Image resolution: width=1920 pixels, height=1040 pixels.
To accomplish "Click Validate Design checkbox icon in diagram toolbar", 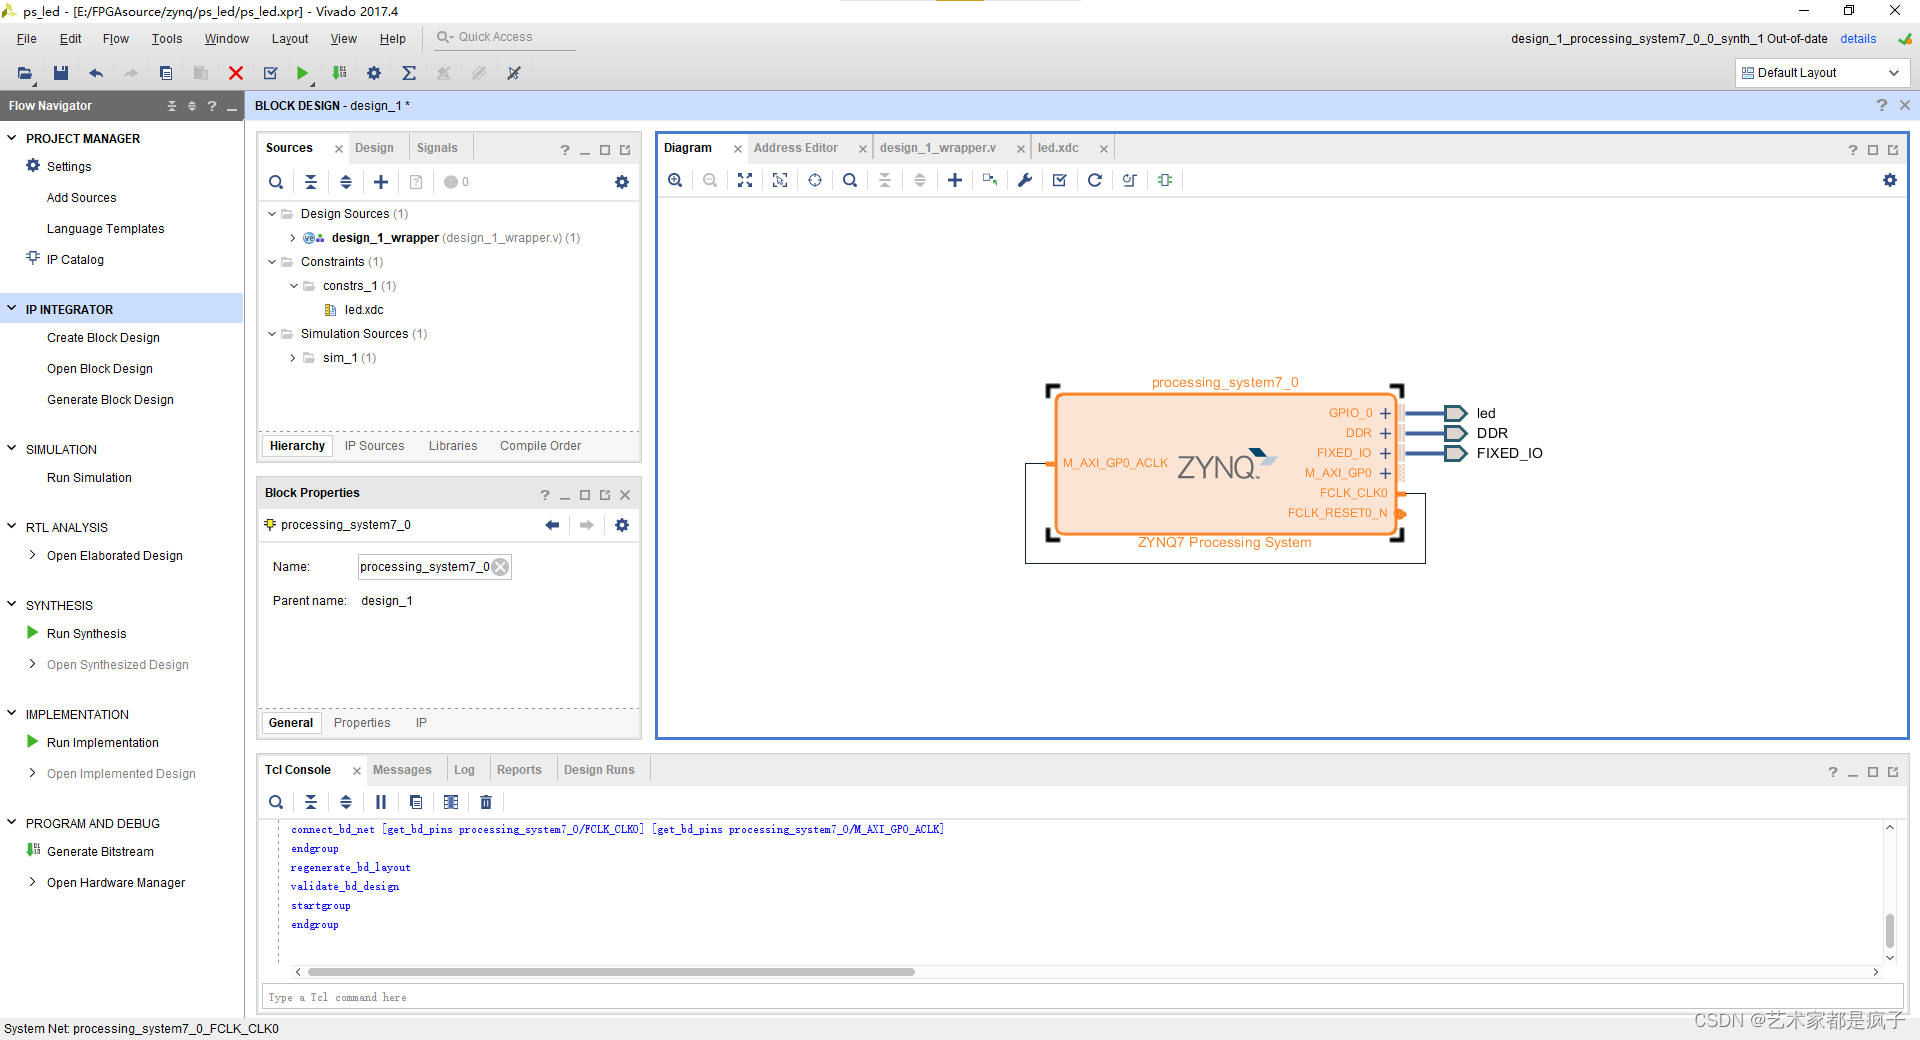I will click(1060, 180).
